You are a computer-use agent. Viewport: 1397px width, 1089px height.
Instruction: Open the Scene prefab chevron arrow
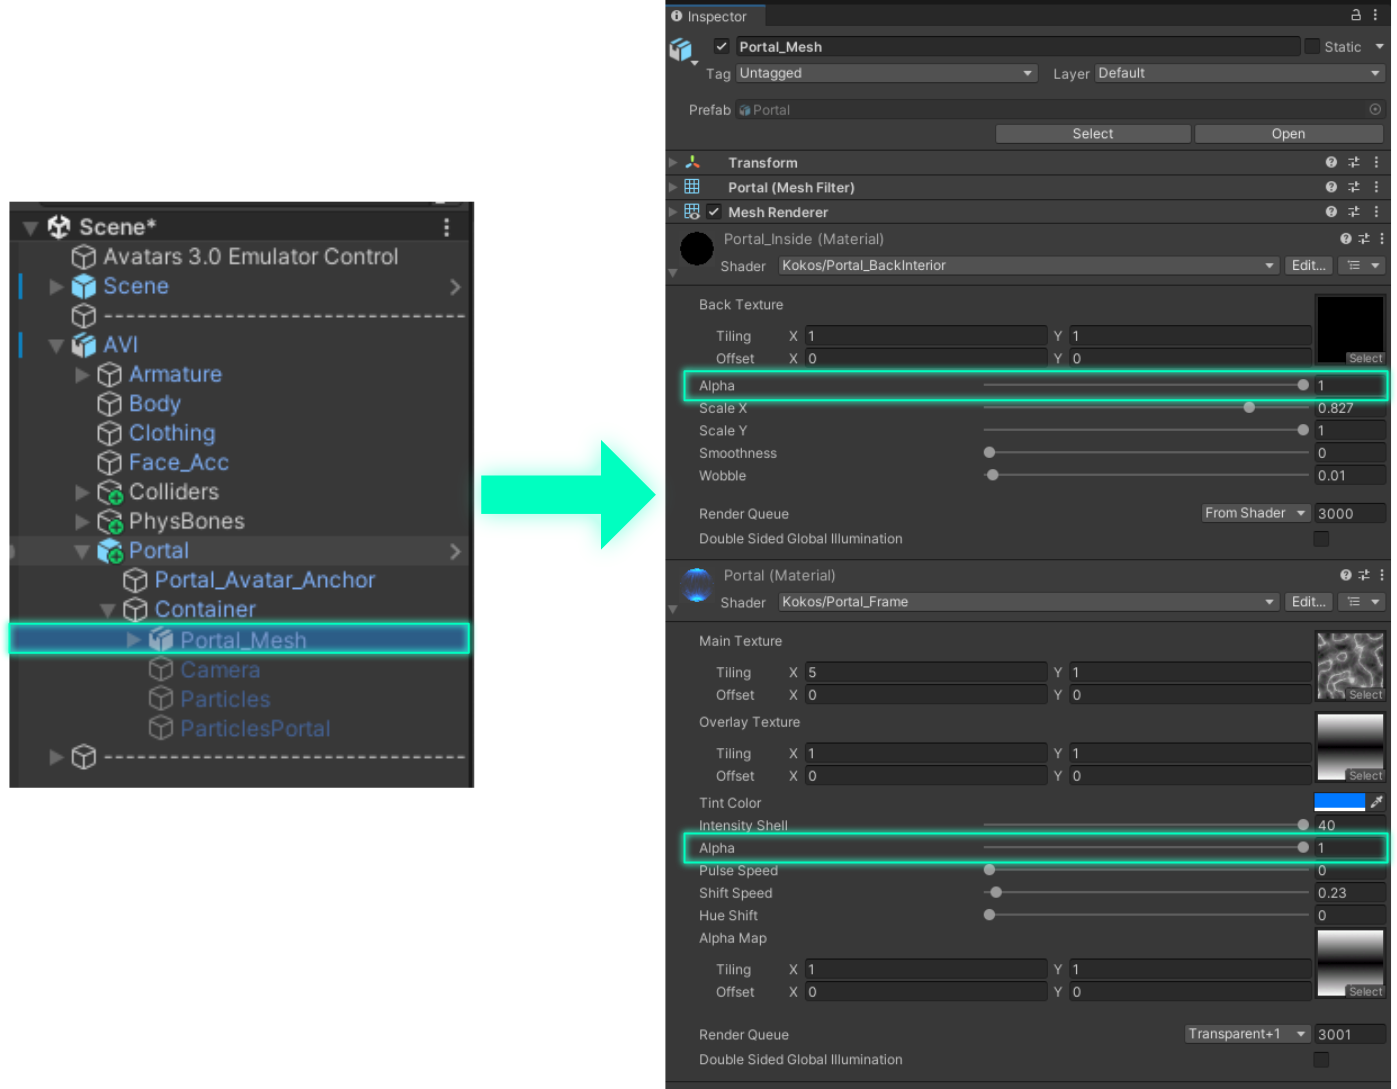455,287
